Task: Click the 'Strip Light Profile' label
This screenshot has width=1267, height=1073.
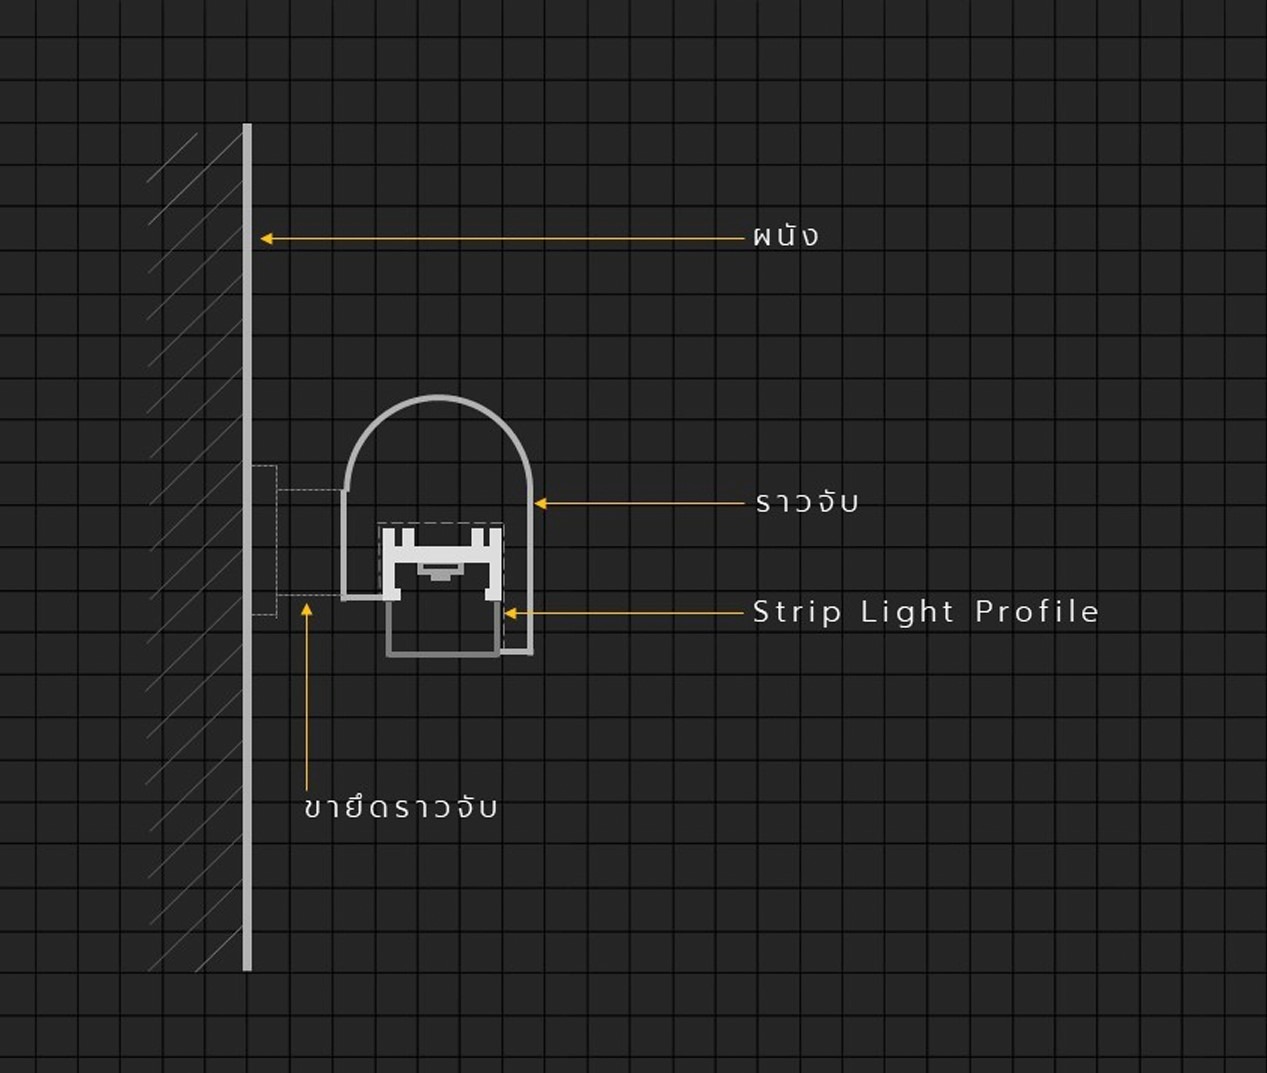Action: click(926, 611)
